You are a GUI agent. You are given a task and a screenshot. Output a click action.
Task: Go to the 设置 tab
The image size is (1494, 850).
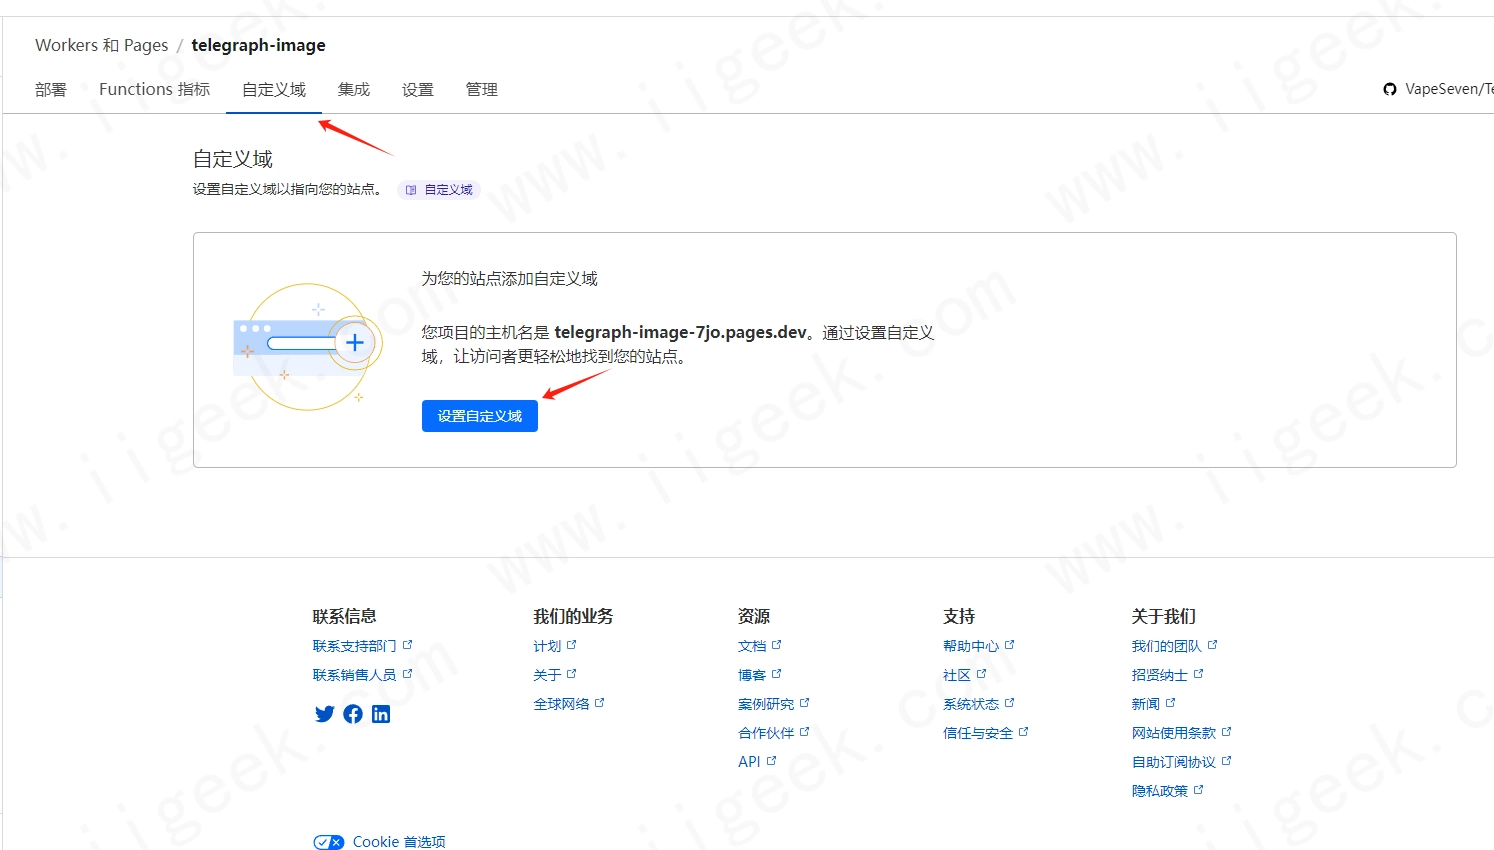click(418, 89)
